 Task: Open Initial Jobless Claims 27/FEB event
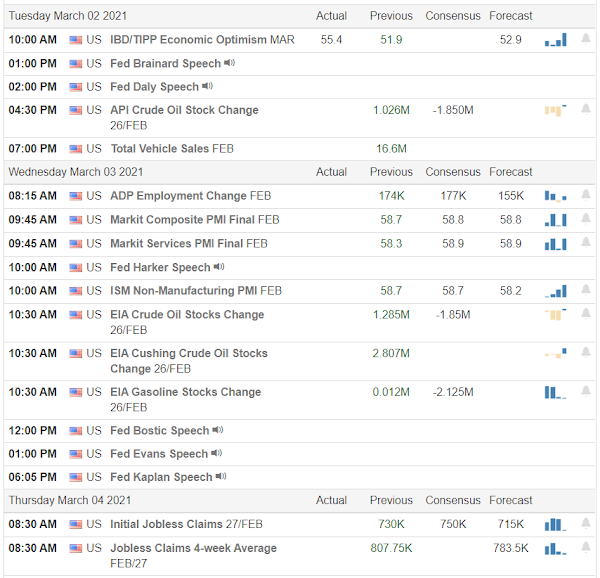click(x=186, y=524)
